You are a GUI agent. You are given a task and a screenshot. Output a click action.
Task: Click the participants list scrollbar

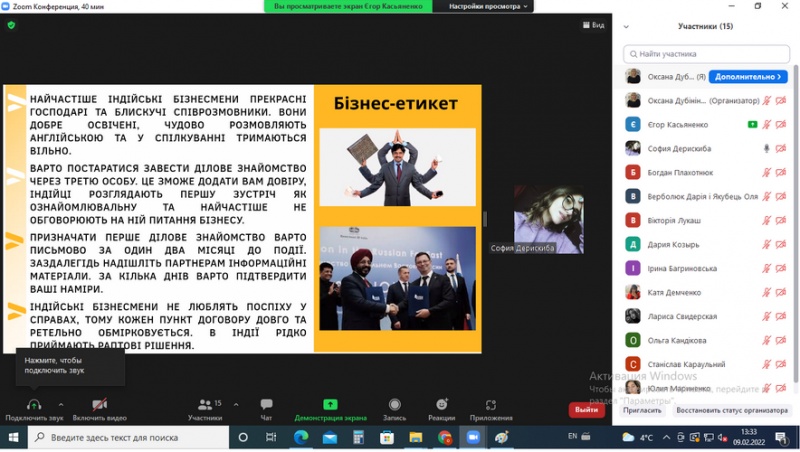click(796, 224)
